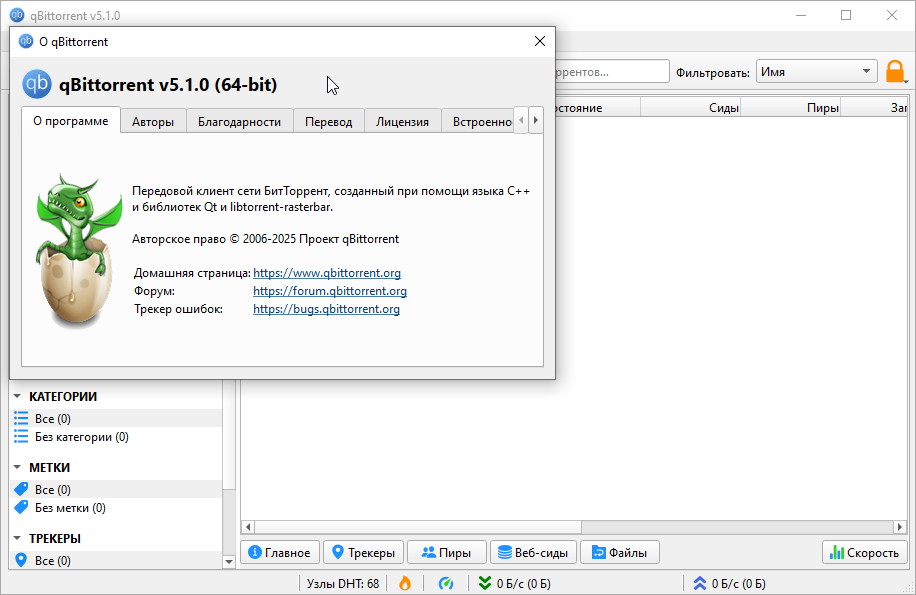
Task: Click the Пиры button in bottom panel
Action: click(x=447, y=552)
